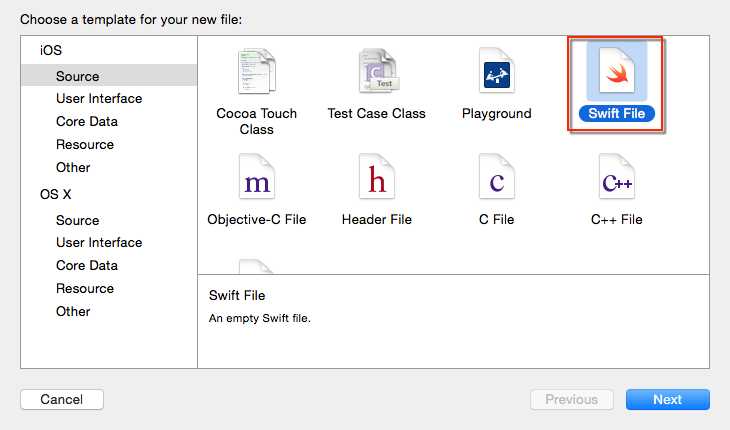Click the 'Header File' label text

coord(377,219)
